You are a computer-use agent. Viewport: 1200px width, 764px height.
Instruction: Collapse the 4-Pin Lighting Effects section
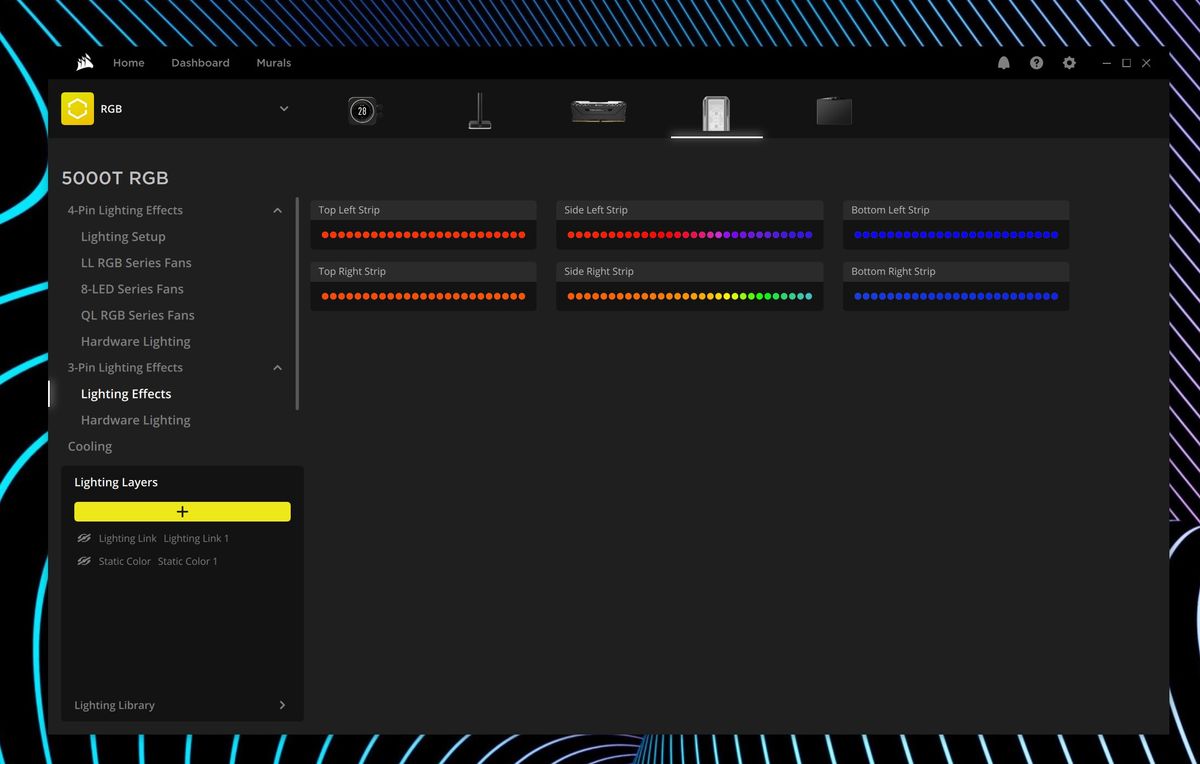click(277, 210)
